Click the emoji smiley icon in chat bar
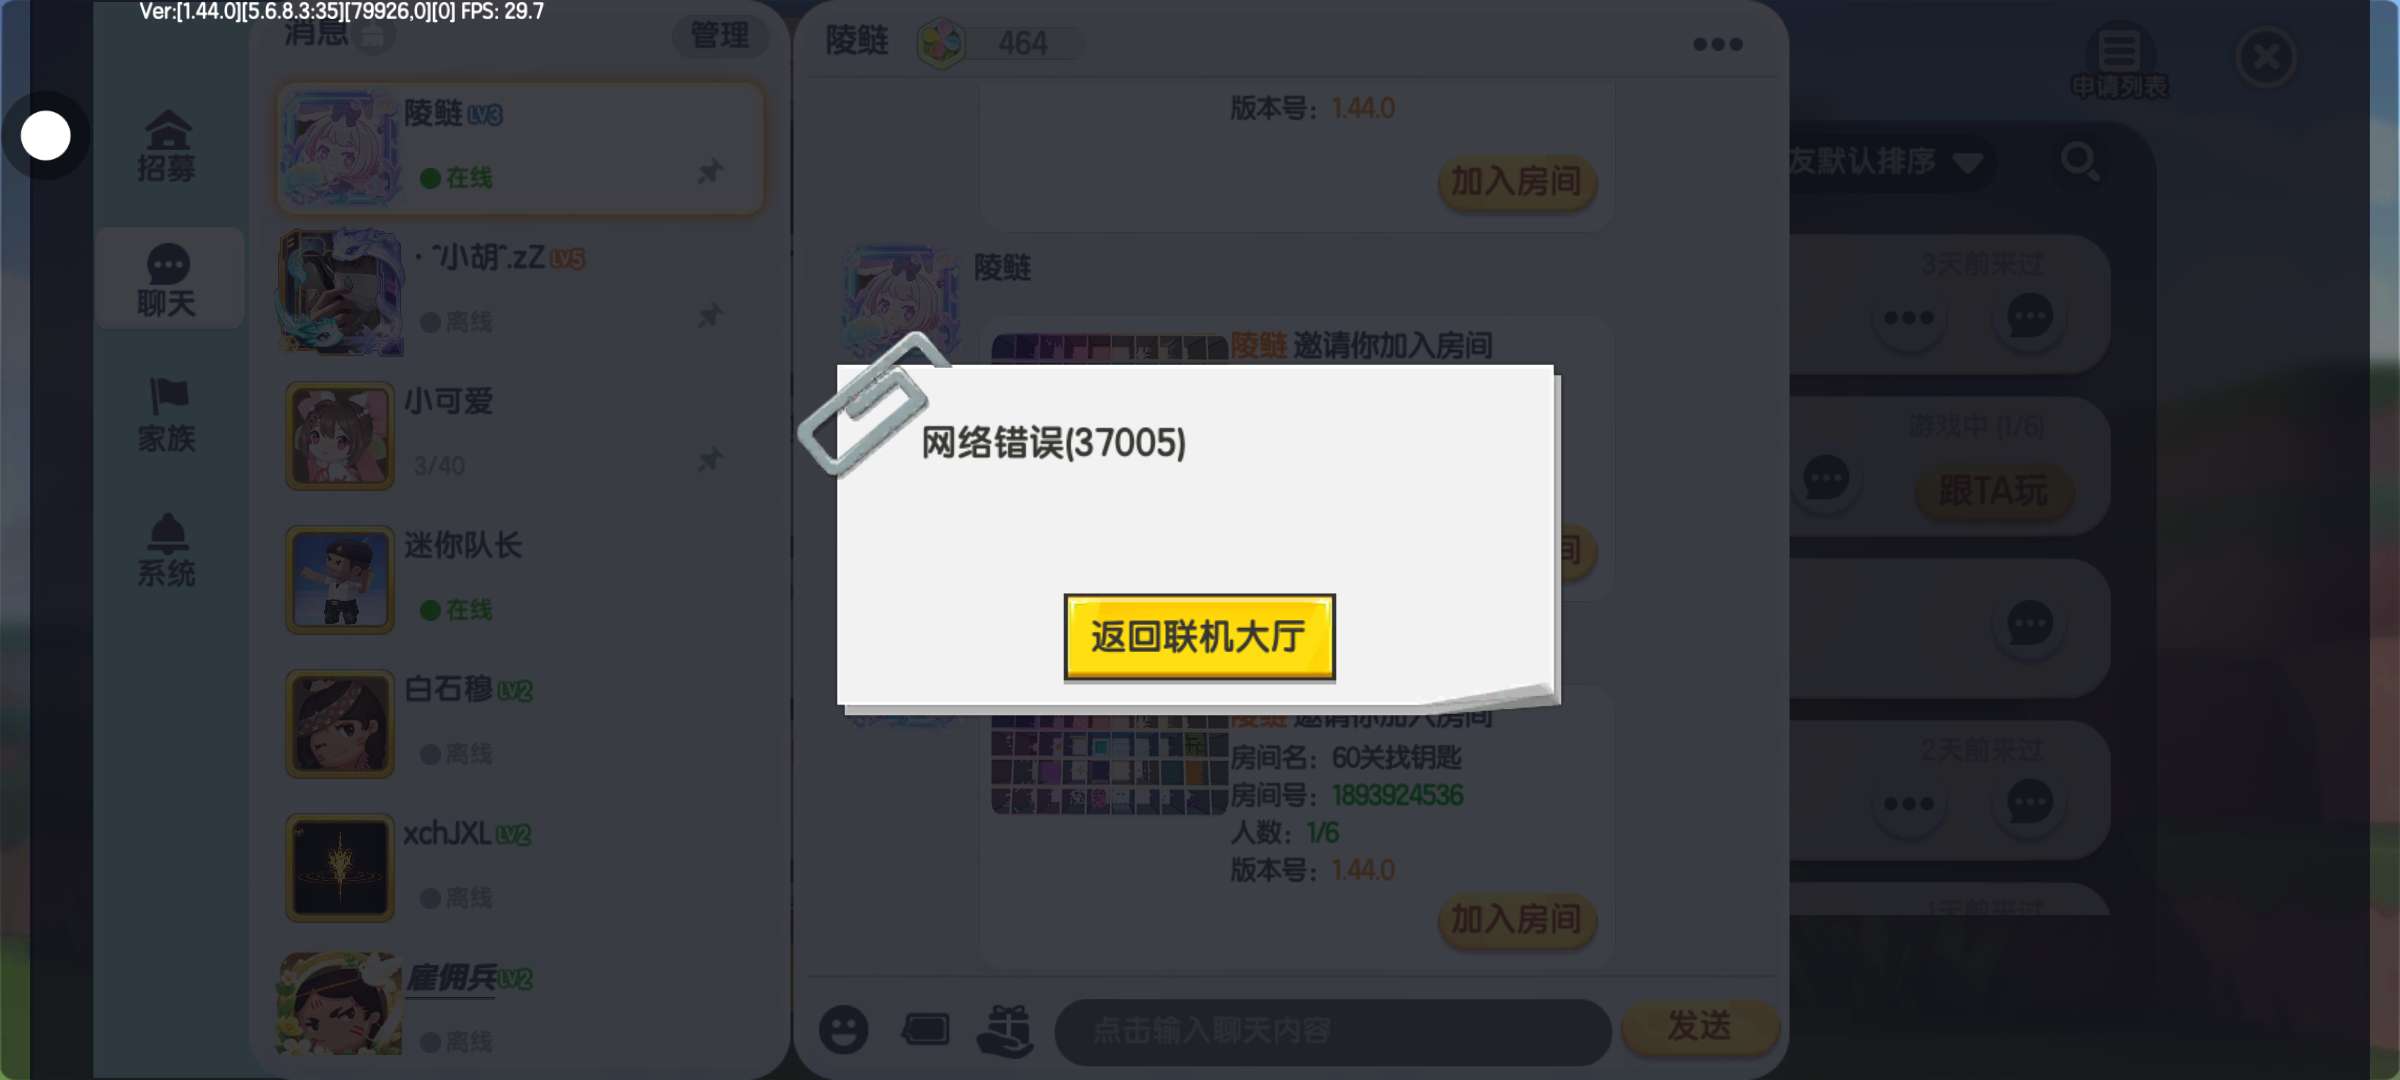 coord(843,1029)
